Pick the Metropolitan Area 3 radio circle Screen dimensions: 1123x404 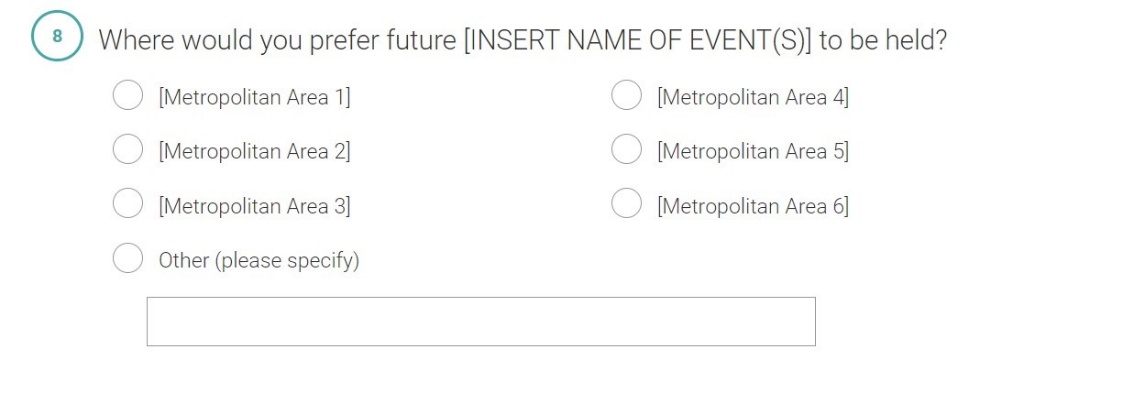click(x=127, y=205)
